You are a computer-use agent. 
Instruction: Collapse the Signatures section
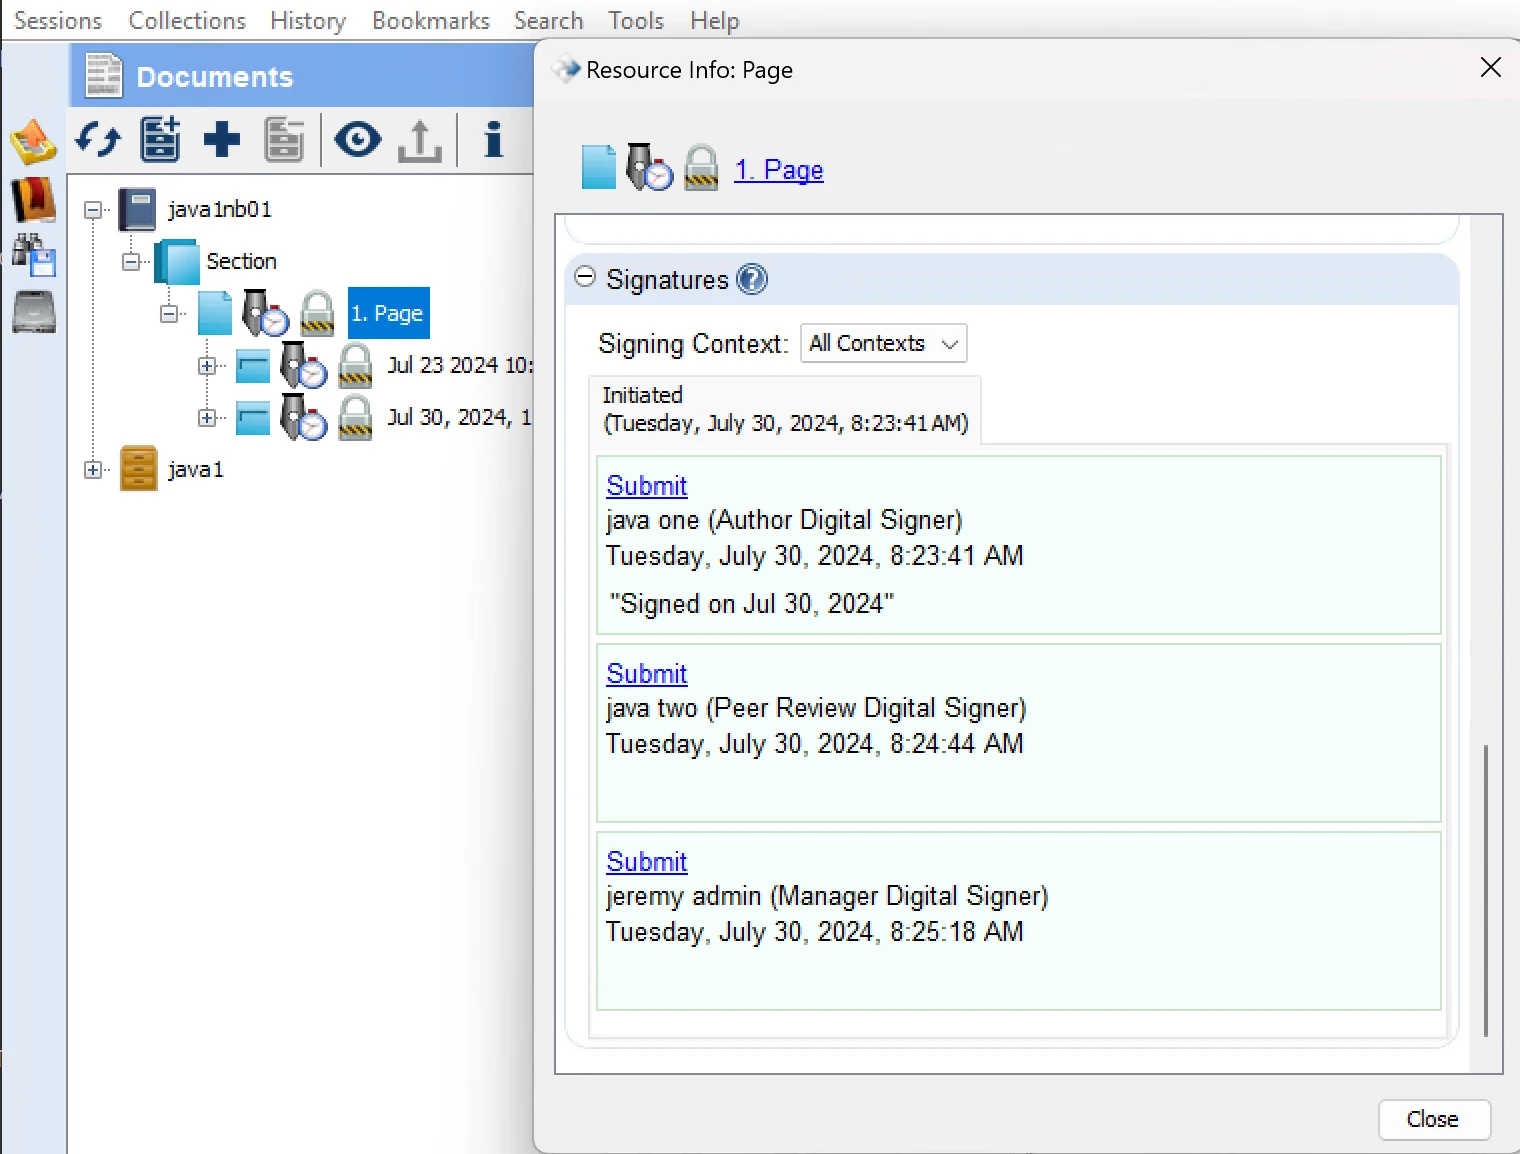(585, 278)
